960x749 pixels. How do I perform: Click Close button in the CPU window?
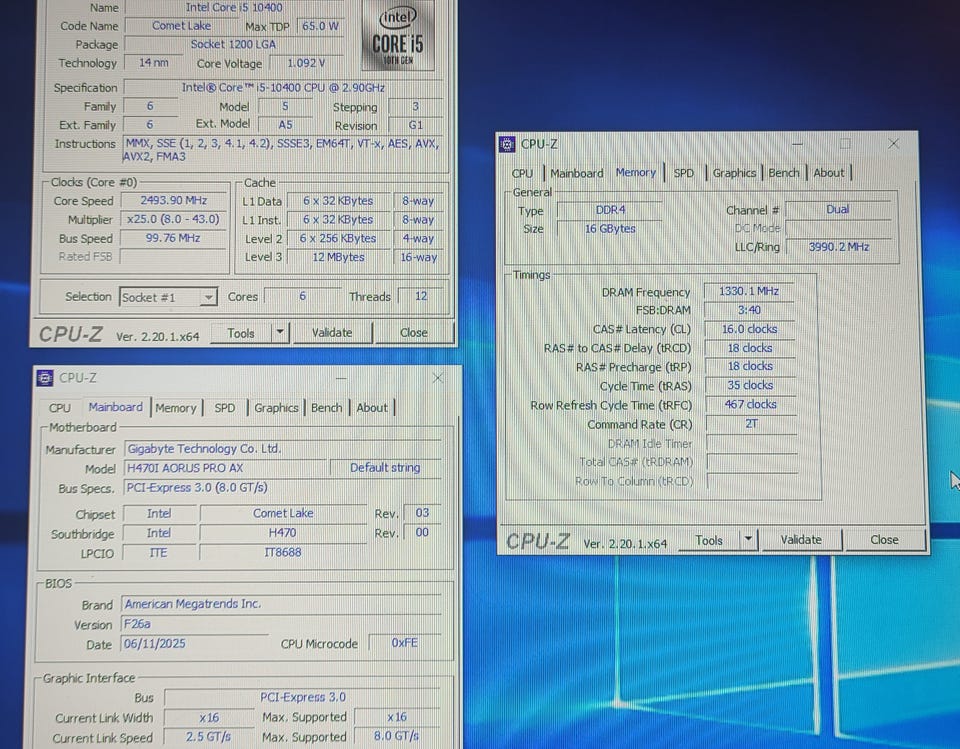pos(414,333)
